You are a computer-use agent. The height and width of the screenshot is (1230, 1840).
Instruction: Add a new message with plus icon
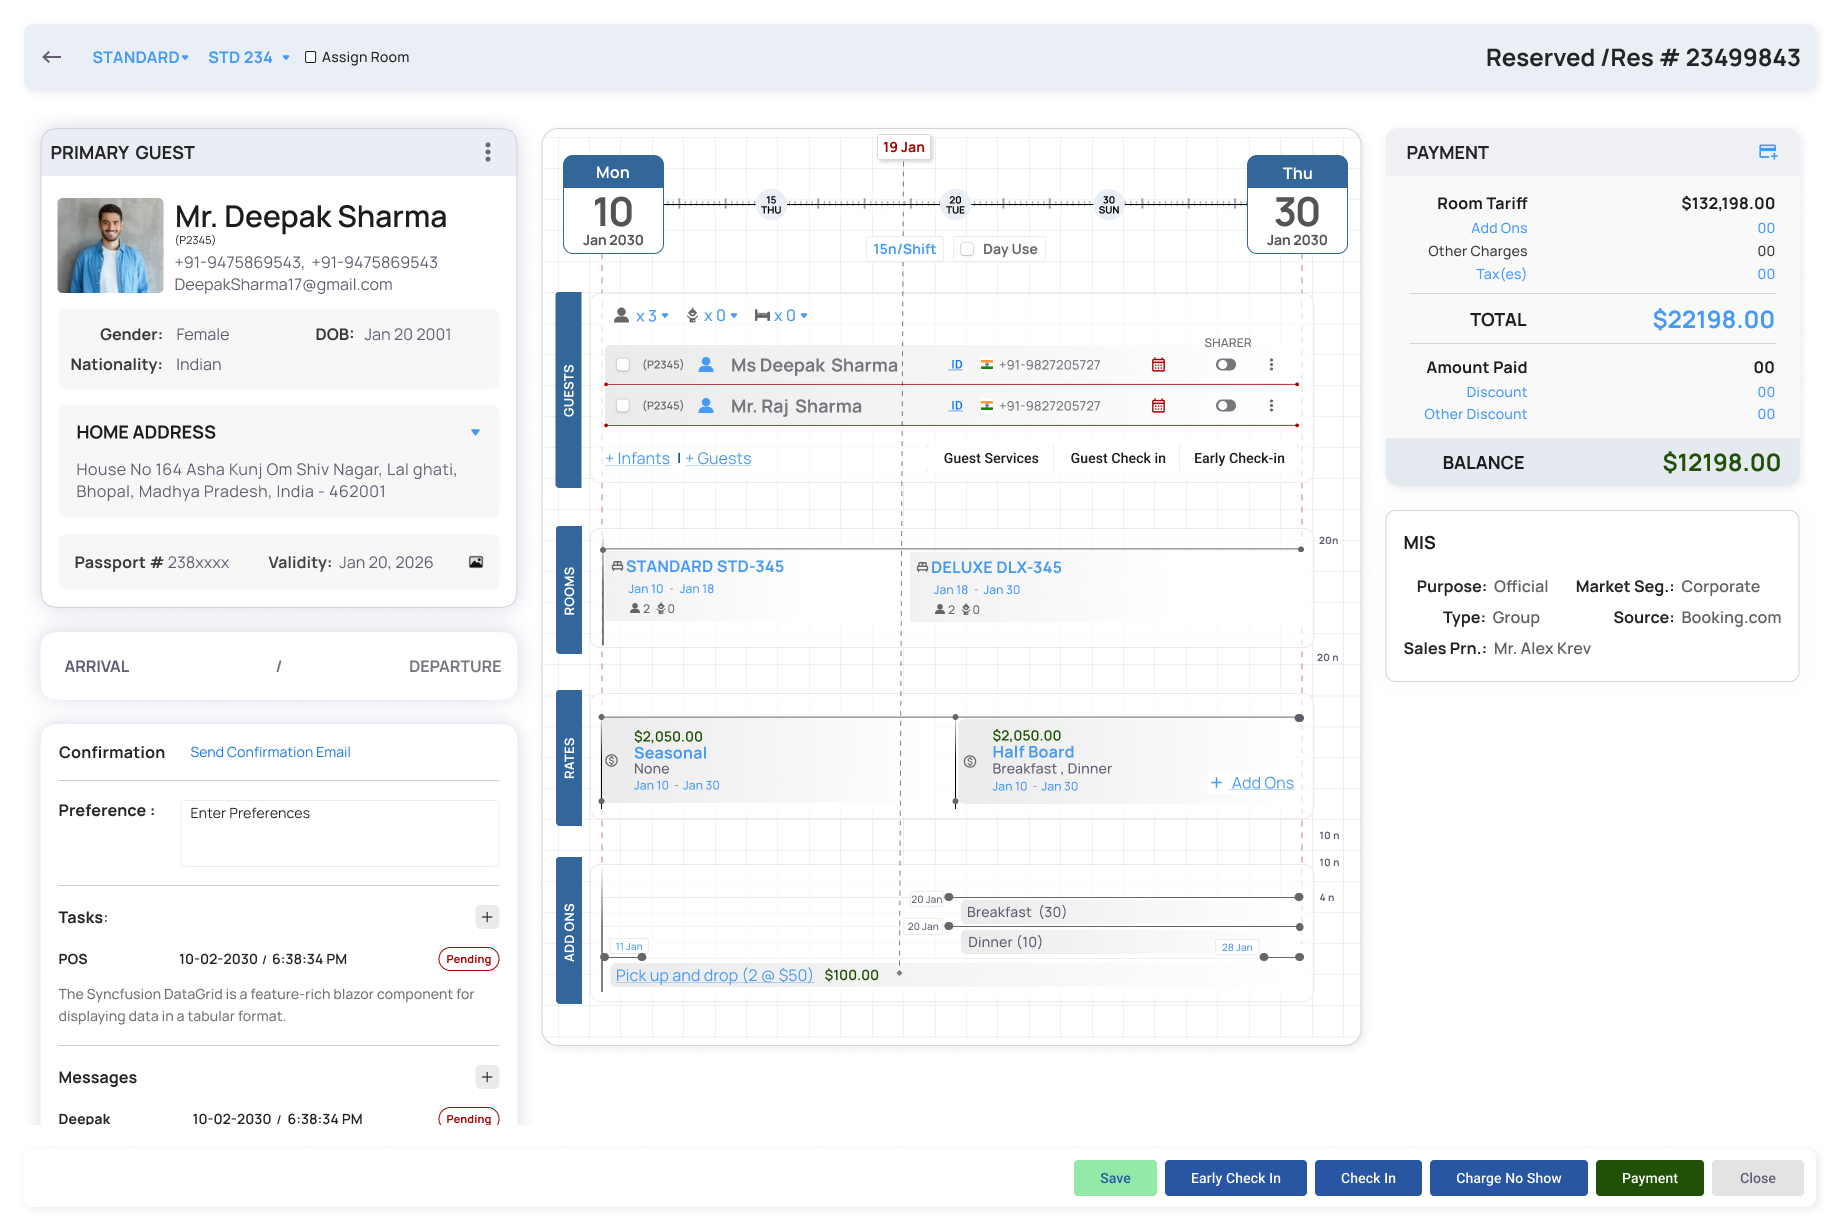point(487,1077)
